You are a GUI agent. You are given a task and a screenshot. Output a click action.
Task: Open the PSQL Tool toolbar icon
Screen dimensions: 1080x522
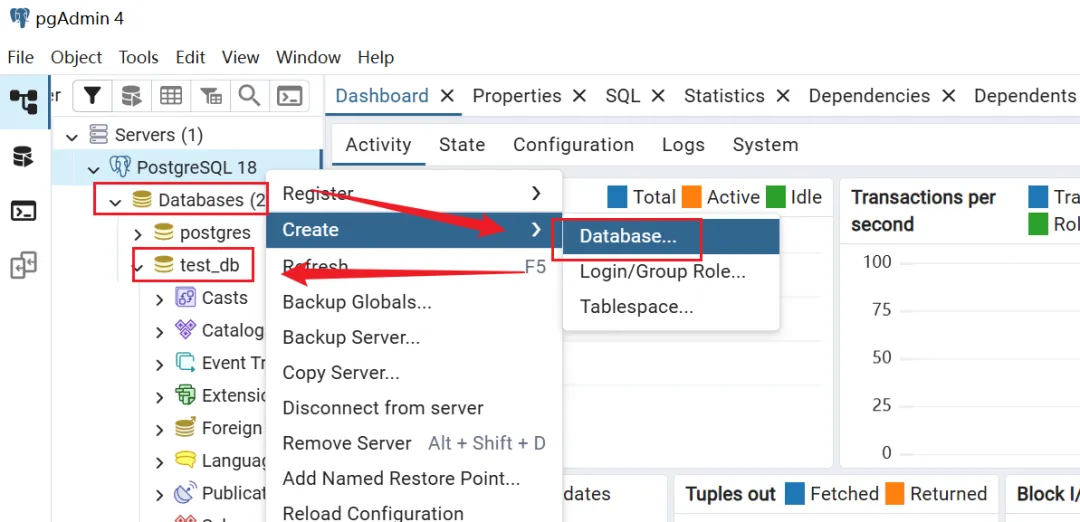click(x=289, y=96)
